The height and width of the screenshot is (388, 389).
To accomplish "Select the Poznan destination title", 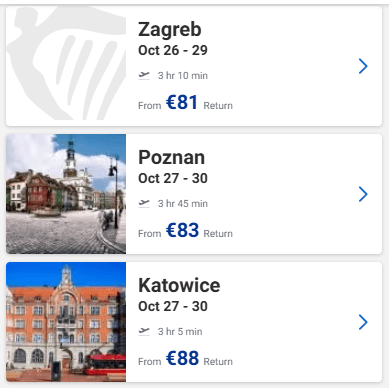I will [171, 157].
